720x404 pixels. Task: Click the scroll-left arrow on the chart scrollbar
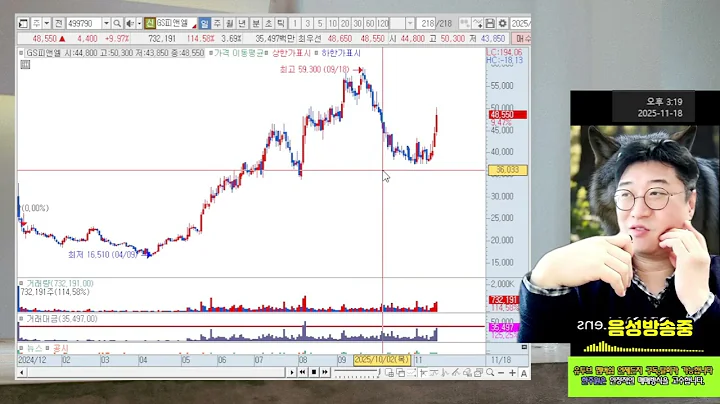point(21,372)
